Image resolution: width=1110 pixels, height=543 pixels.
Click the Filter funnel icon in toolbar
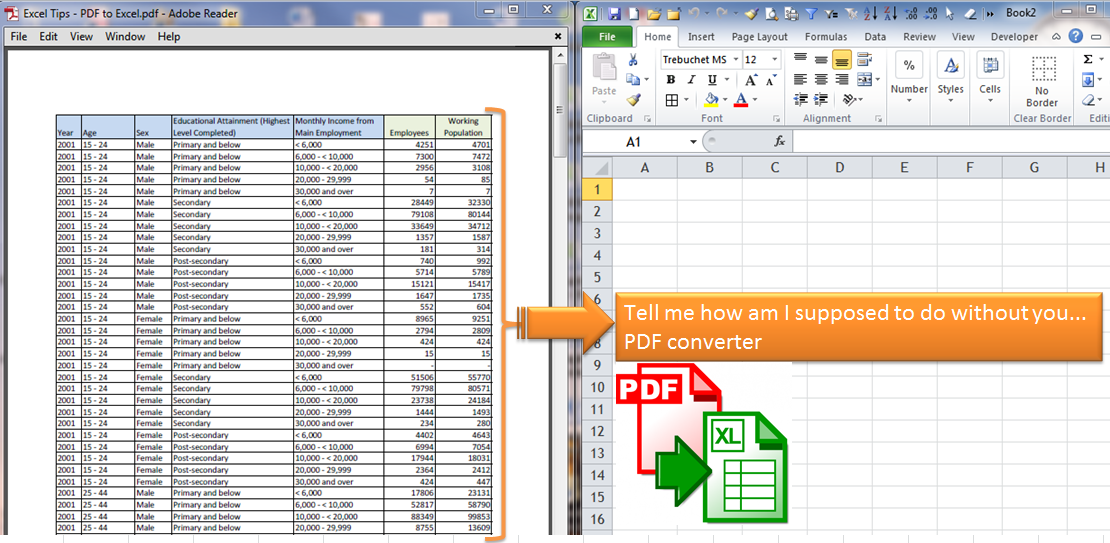[x=811, y=13]
